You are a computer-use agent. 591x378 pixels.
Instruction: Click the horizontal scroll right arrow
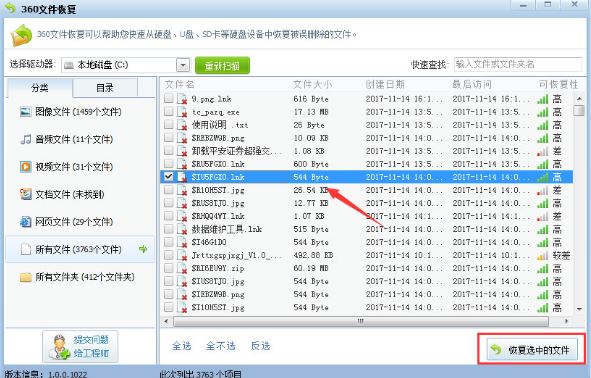(566, 321)
